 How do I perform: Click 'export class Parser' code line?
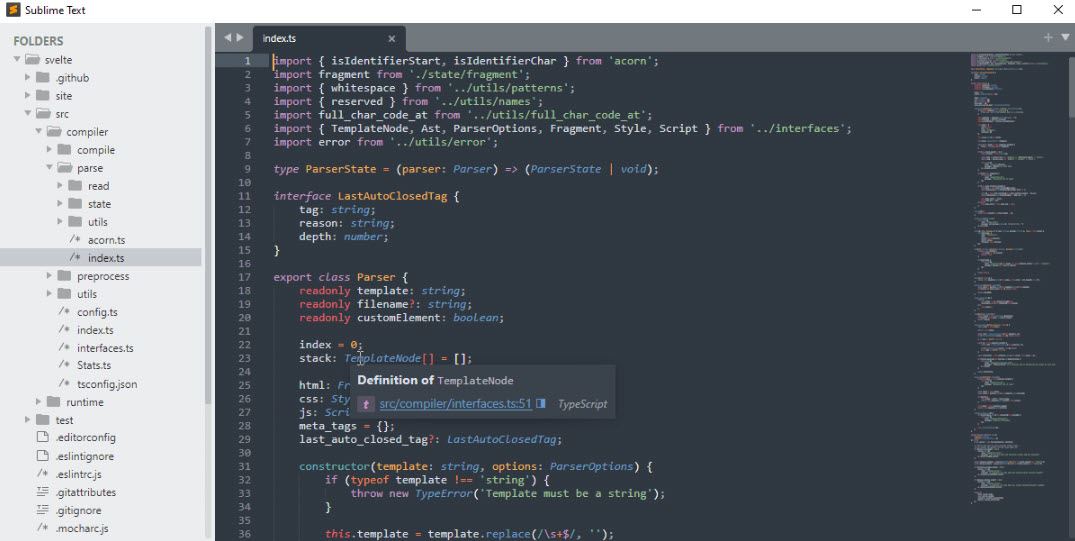tap(340, 277)
